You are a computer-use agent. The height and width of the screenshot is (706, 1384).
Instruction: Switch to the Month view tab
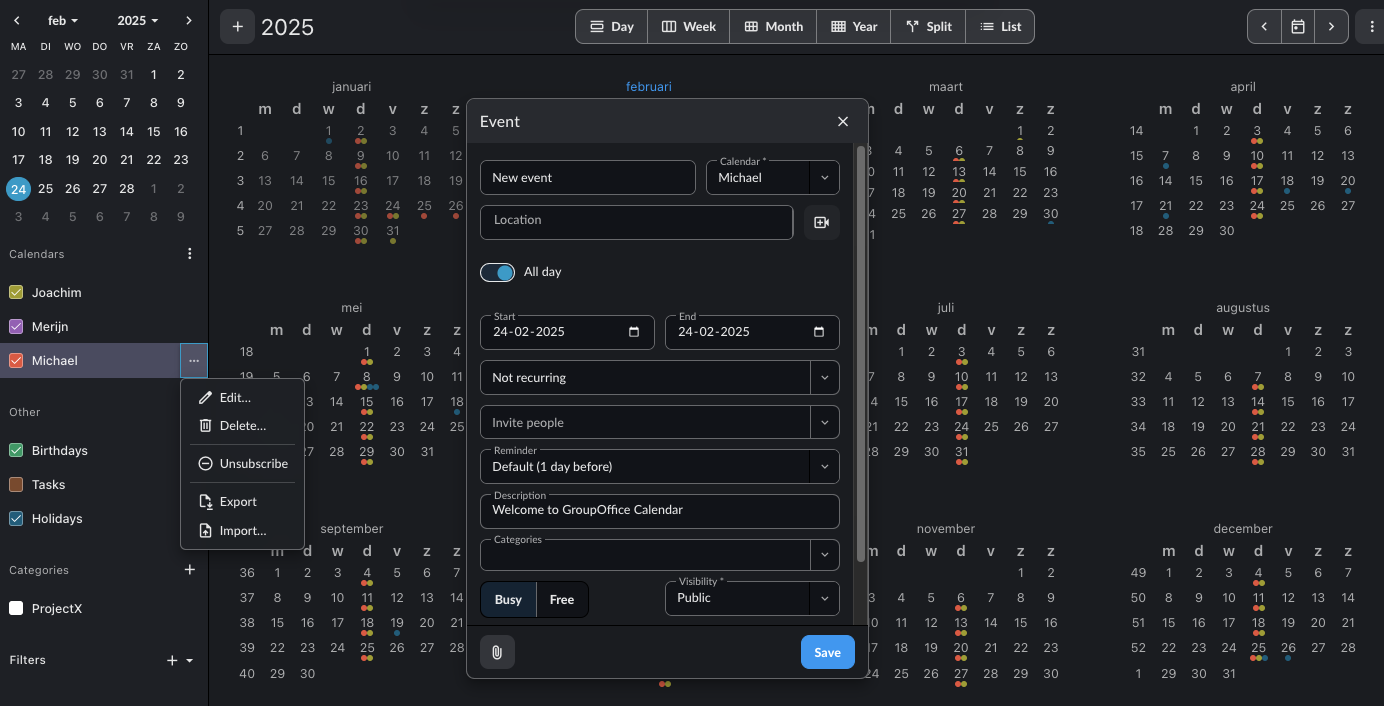point(772,27)
